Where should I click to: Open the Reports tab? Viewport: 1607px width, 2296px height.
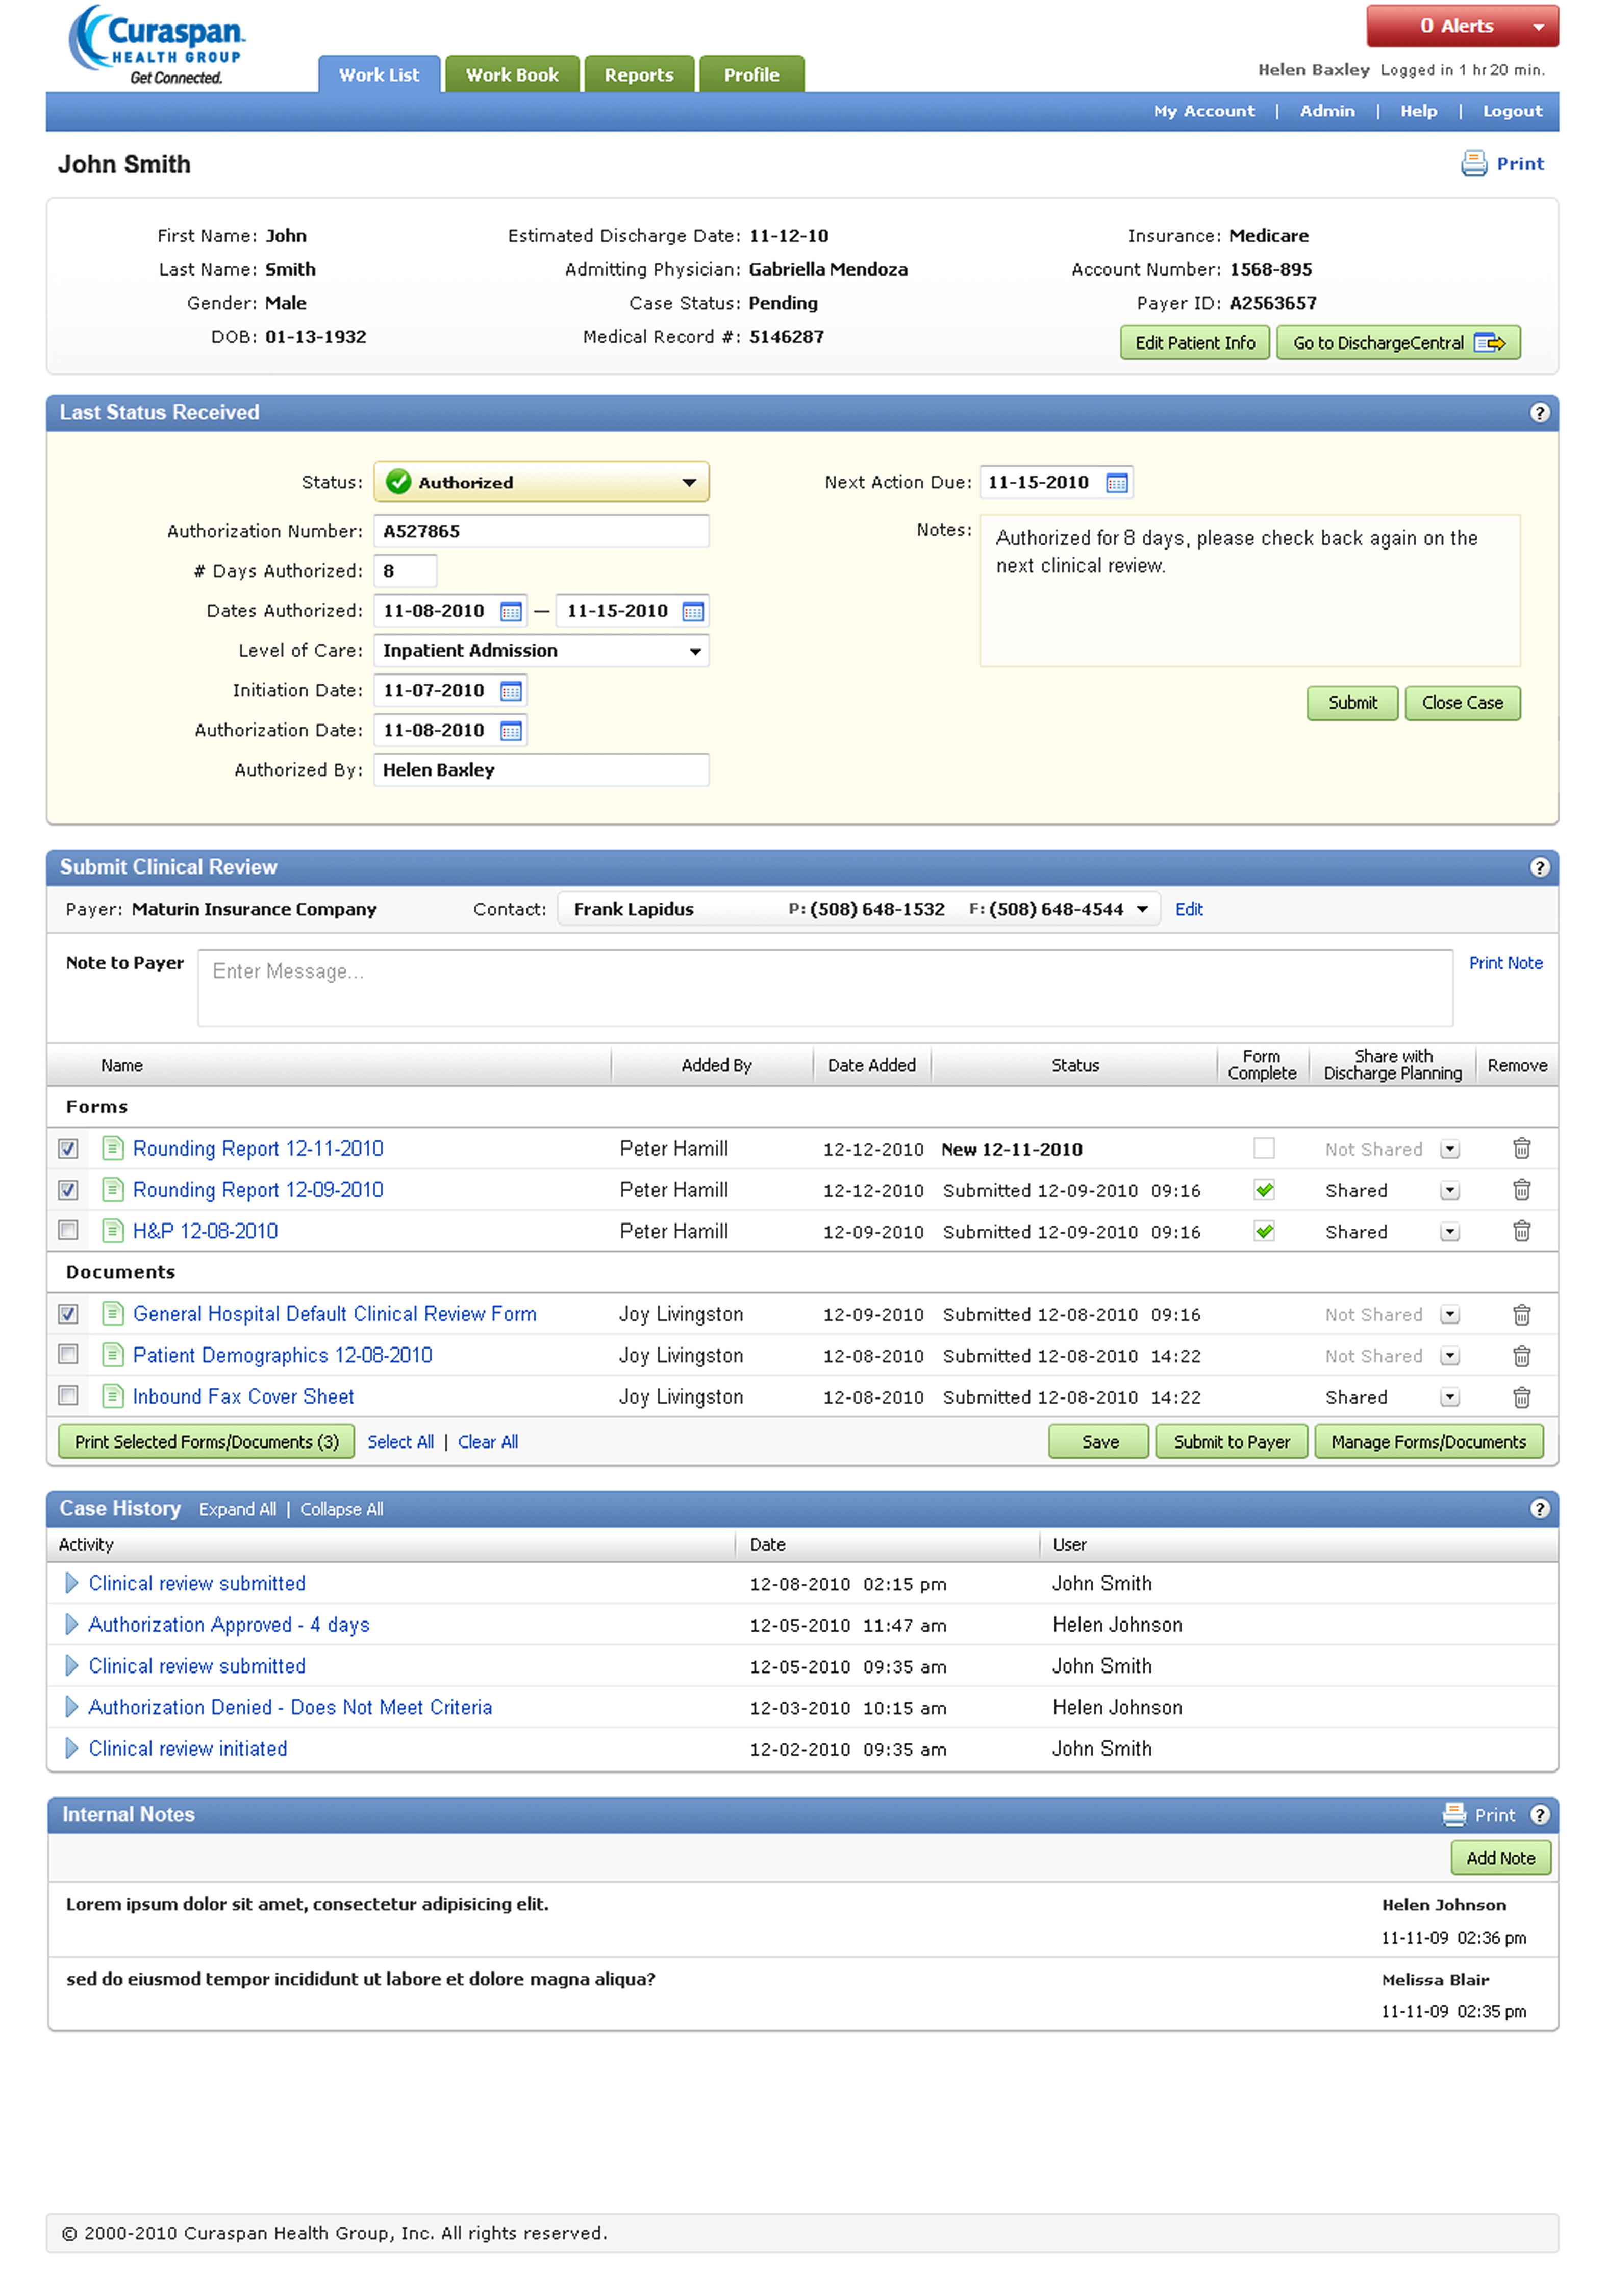click(638, 75)
